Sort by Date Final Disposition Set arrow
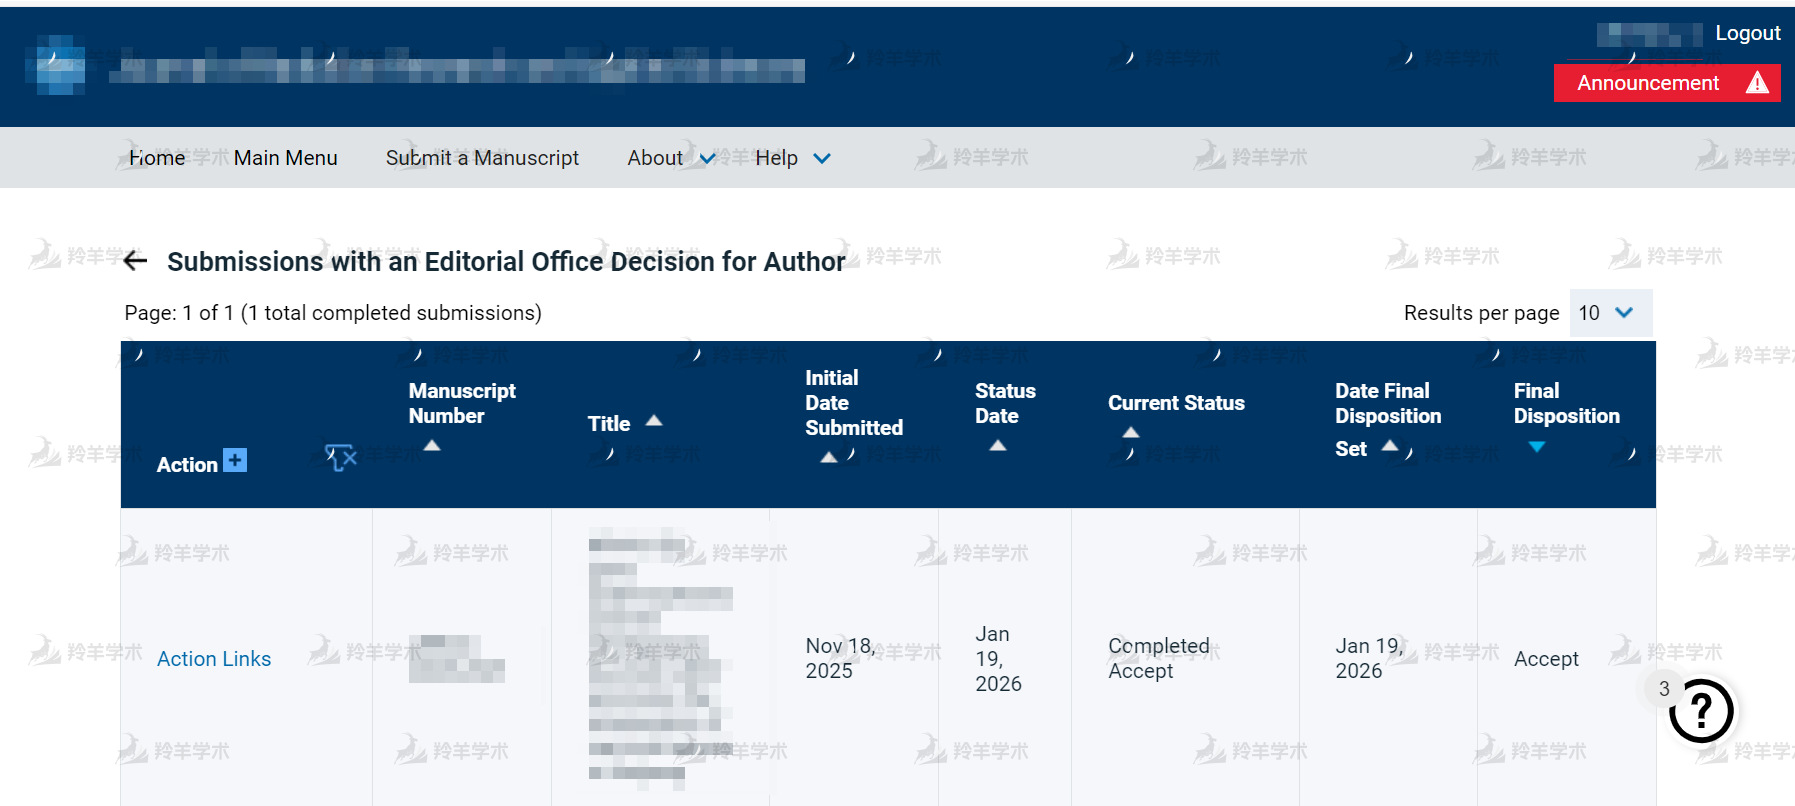 pos(1389,446)
